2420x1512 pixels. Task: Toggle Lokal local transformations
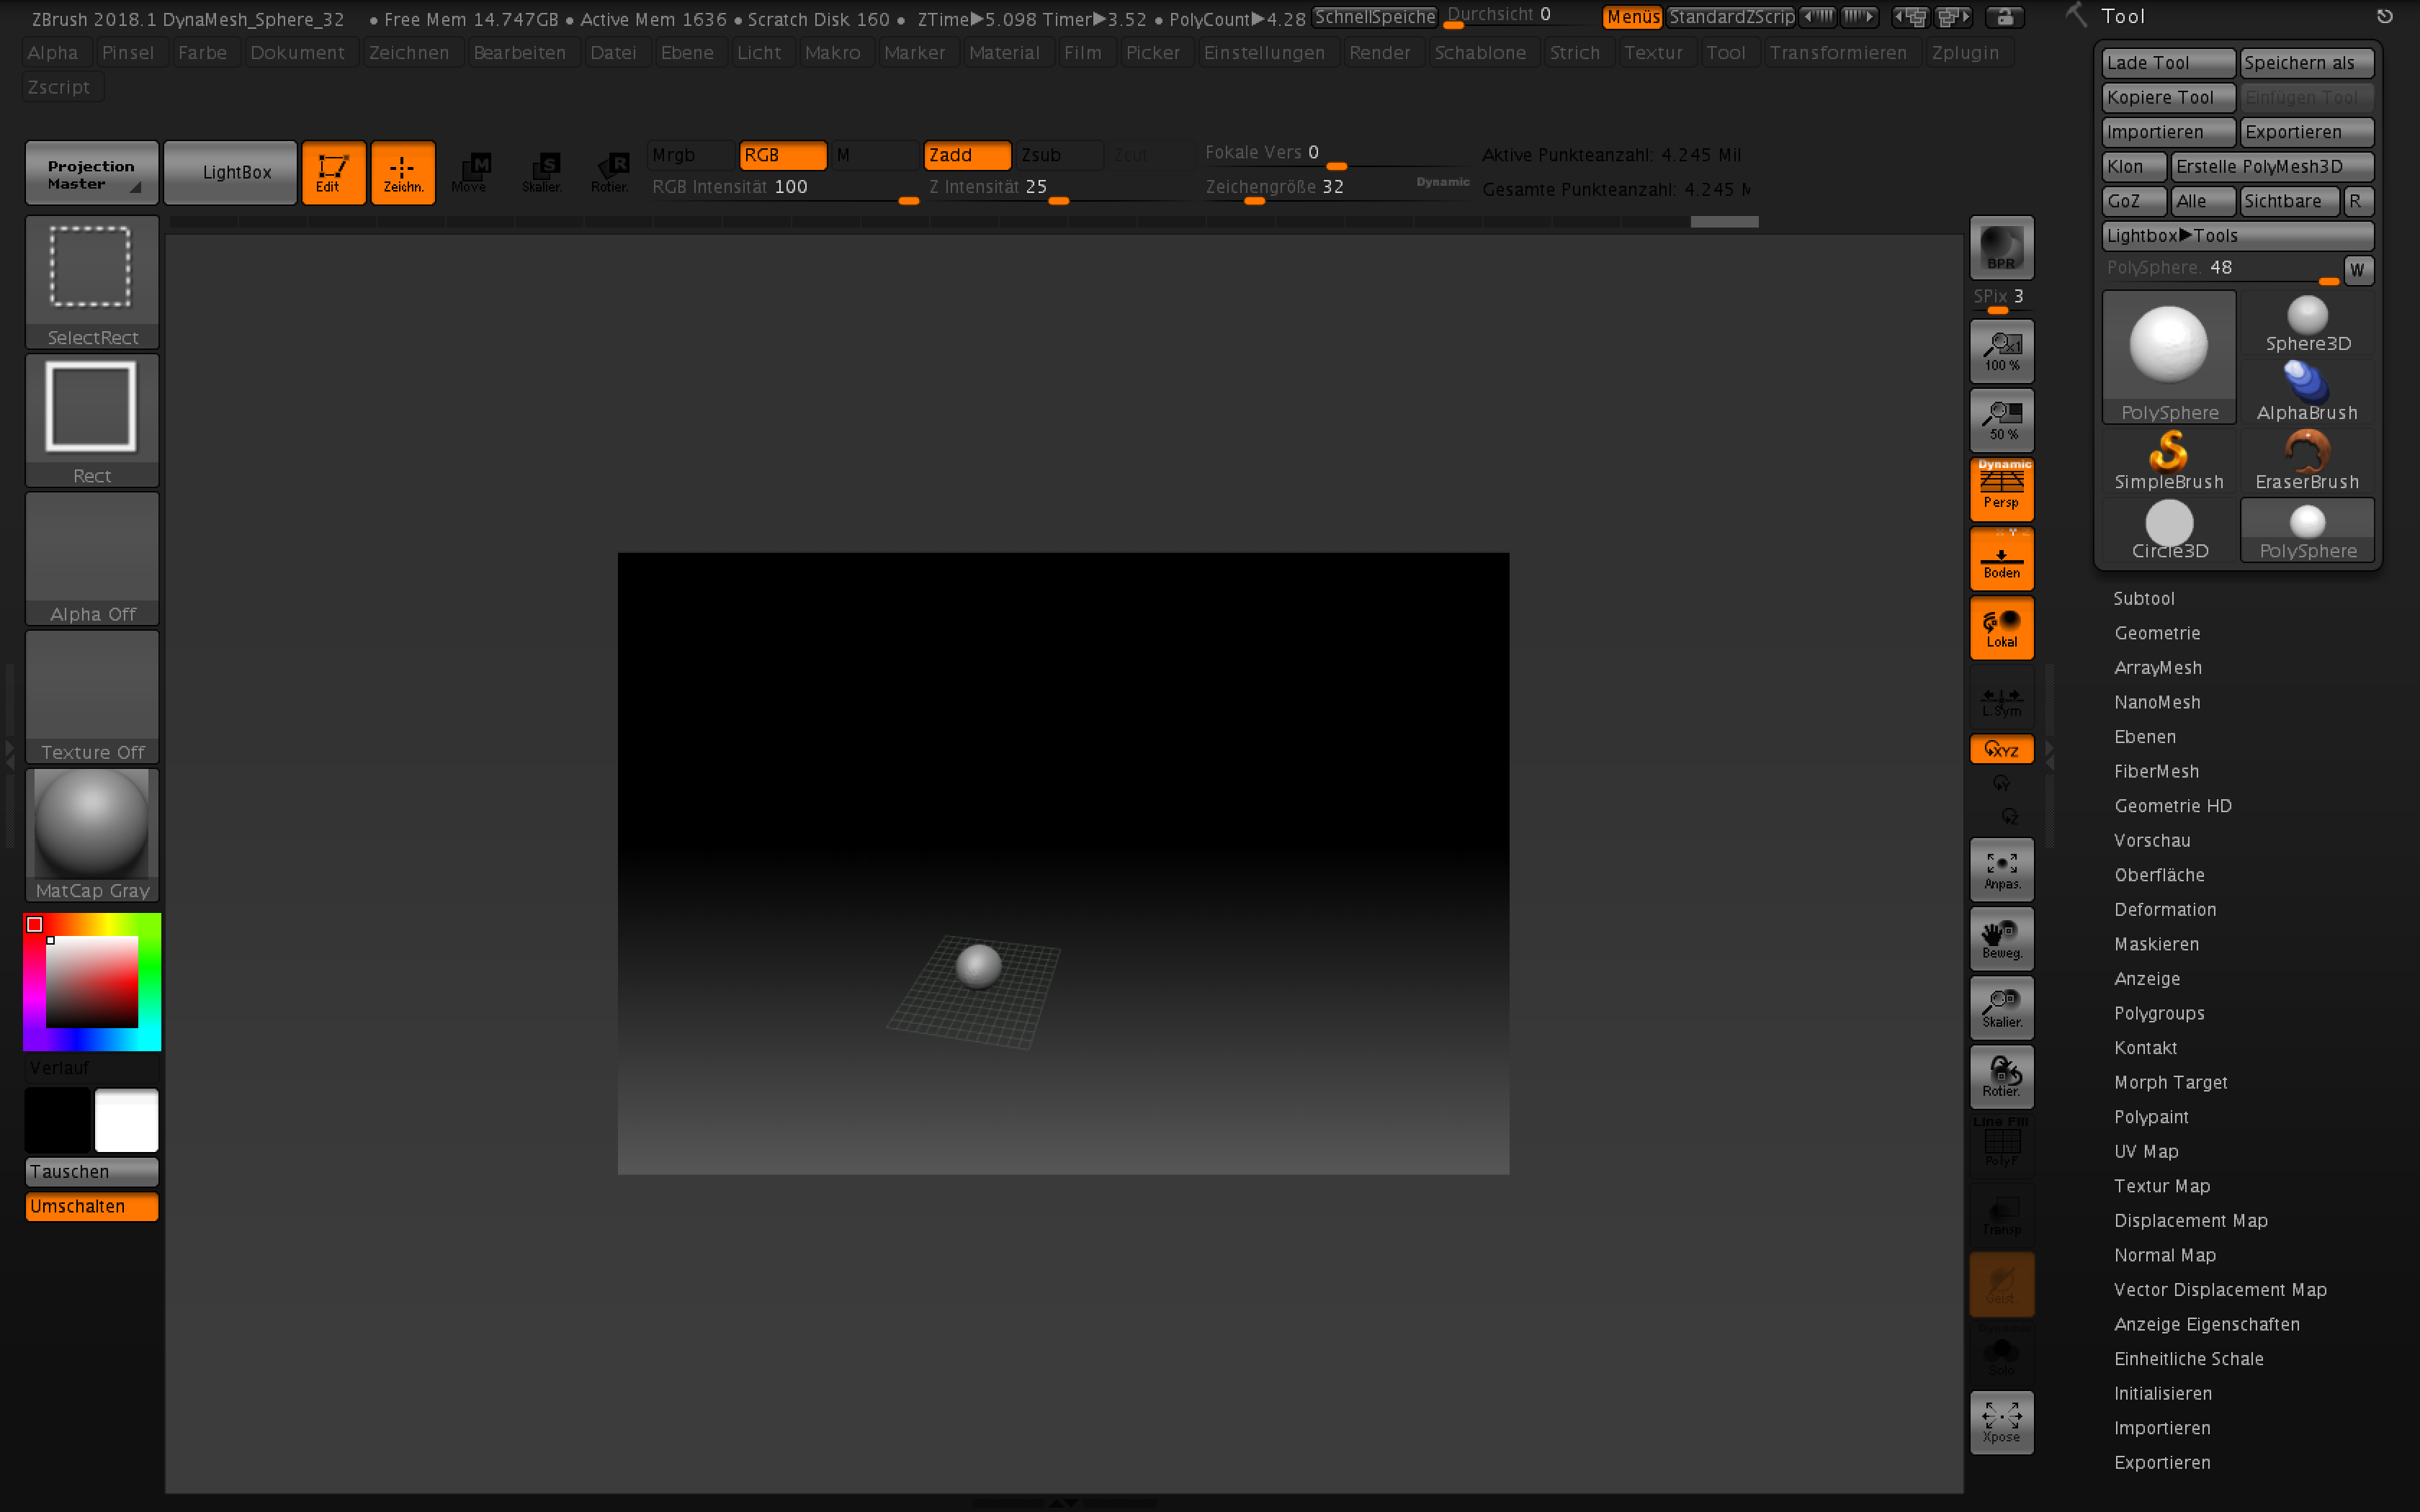coord(2001,627)
